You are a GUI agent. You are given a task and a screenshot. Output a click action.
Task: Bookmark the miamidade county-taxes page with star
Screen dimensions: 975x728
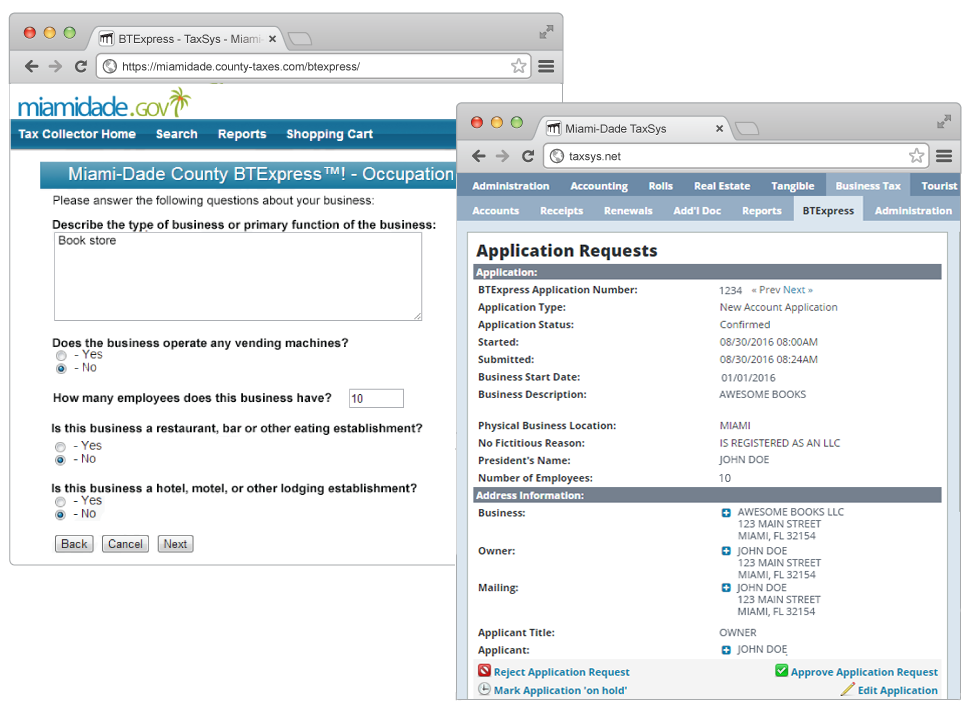coord(518,66)
